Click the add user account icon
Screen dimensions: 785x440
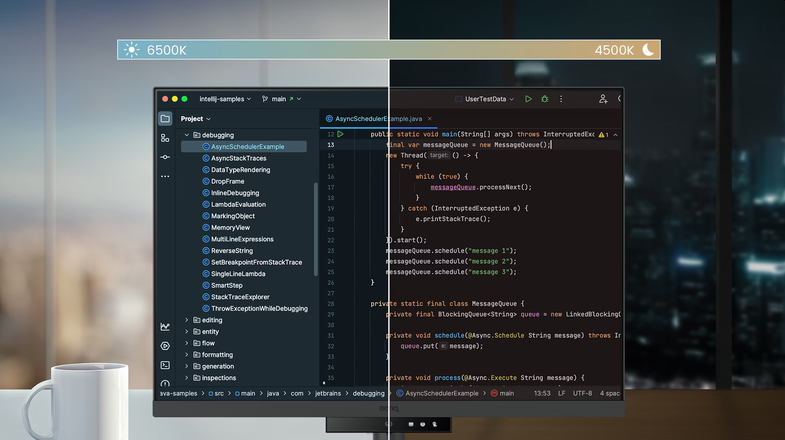point(603,99)
